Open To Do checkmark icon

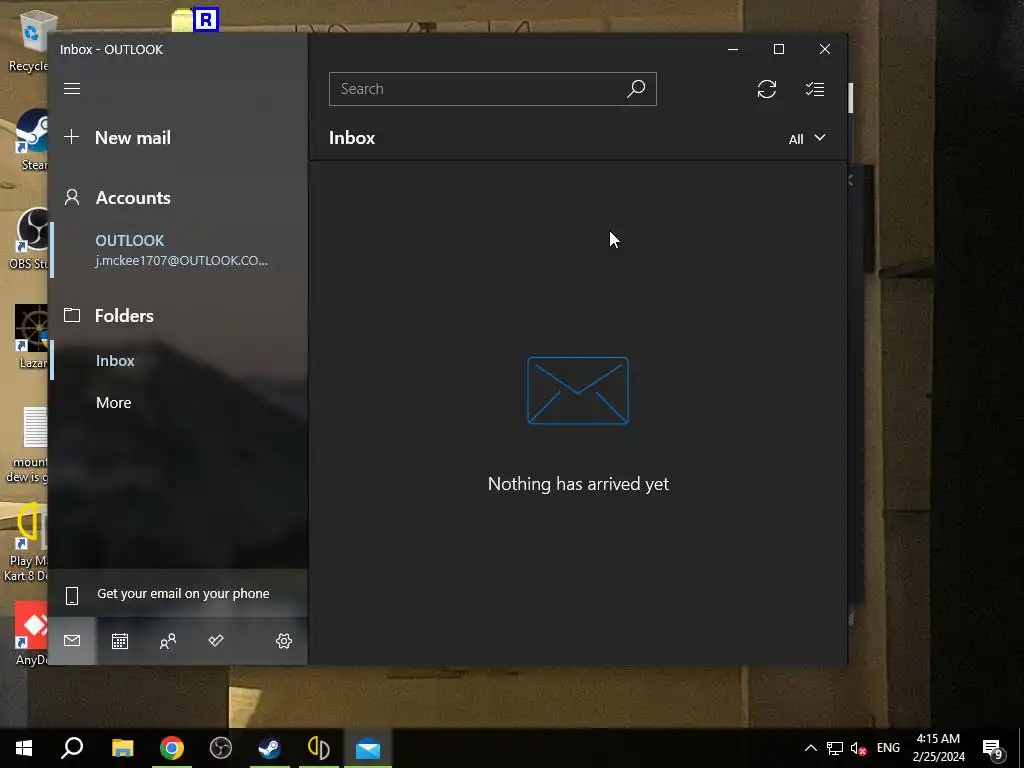point(216,641)
